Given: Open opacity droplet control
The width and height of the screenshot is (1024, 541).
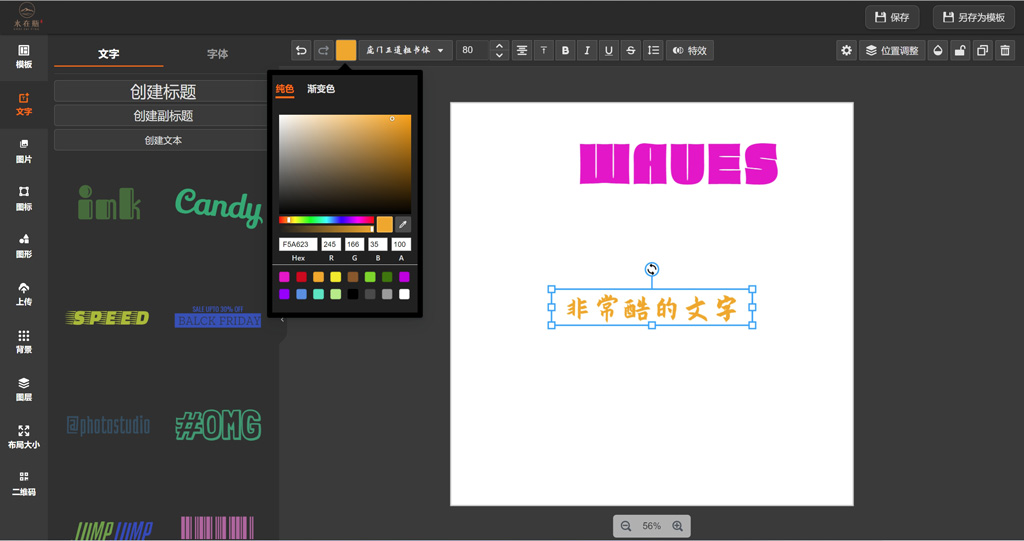Looking at the screenshot, I should click(x=938, y=50).
